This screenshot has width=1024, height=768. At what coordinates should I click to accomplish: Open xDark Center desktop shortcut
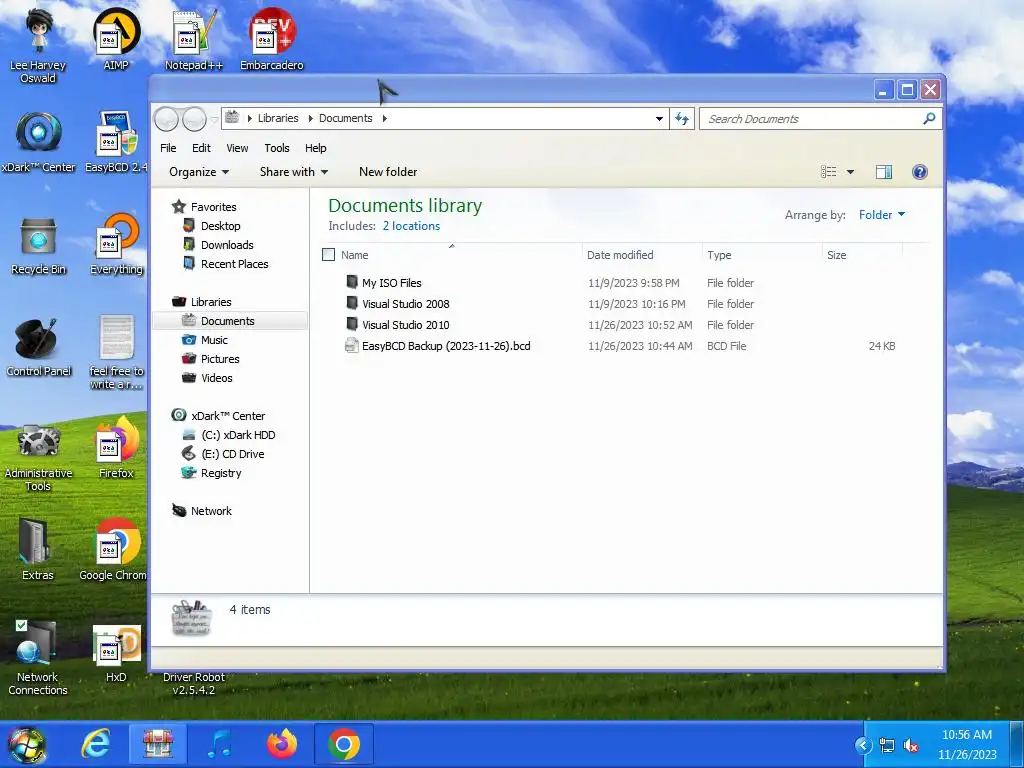tap(38, 142)
